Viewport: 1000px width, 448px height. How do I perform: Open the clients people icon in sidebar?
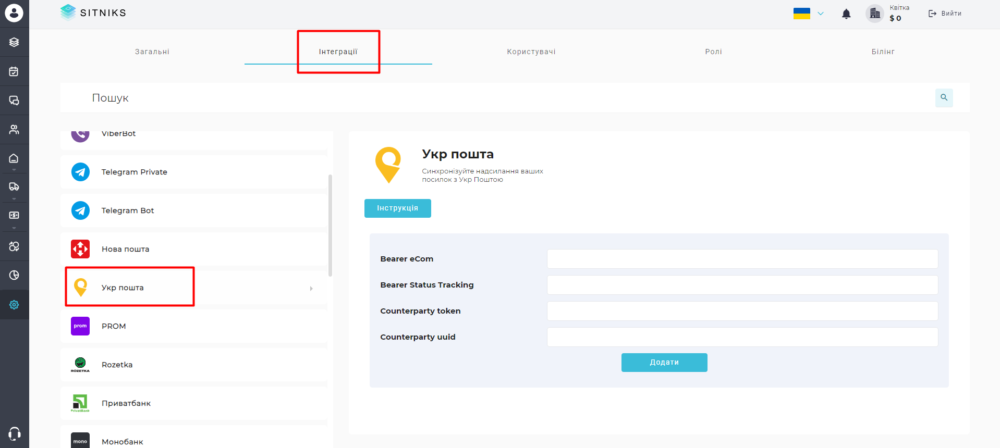coord(14,130)
